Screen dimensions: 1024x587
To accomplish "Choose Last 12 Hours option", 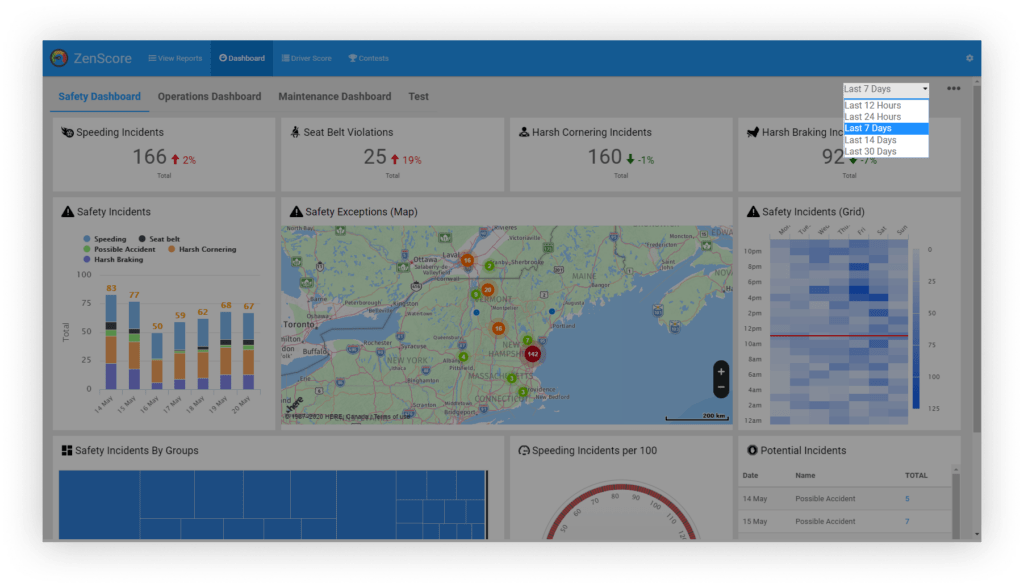I will (886, 105).
